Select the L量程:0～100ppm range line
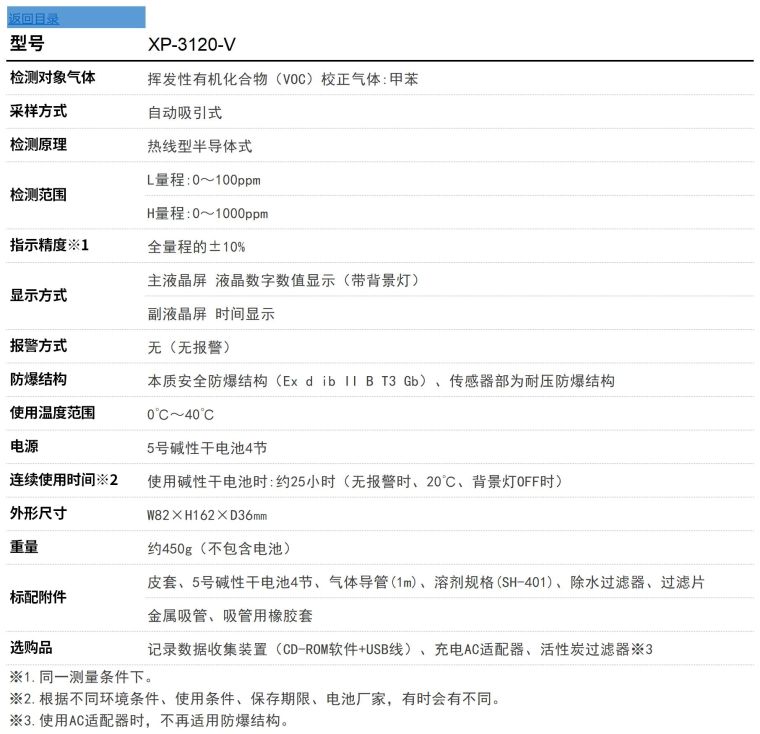Viewport: 760px width, 734px height. 203,180
